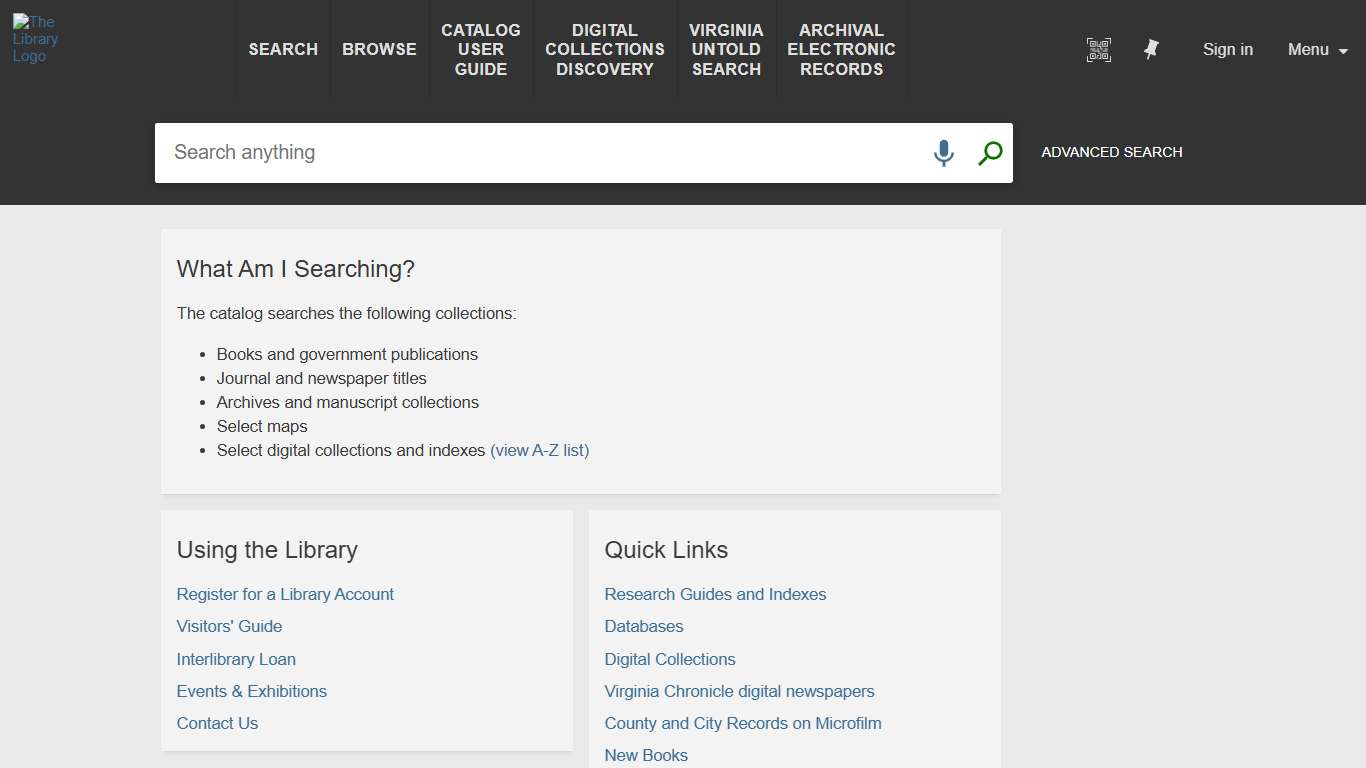1366x768 pixels.
Task: Open the SEARCH menu item
Action: tap(283, 49)
